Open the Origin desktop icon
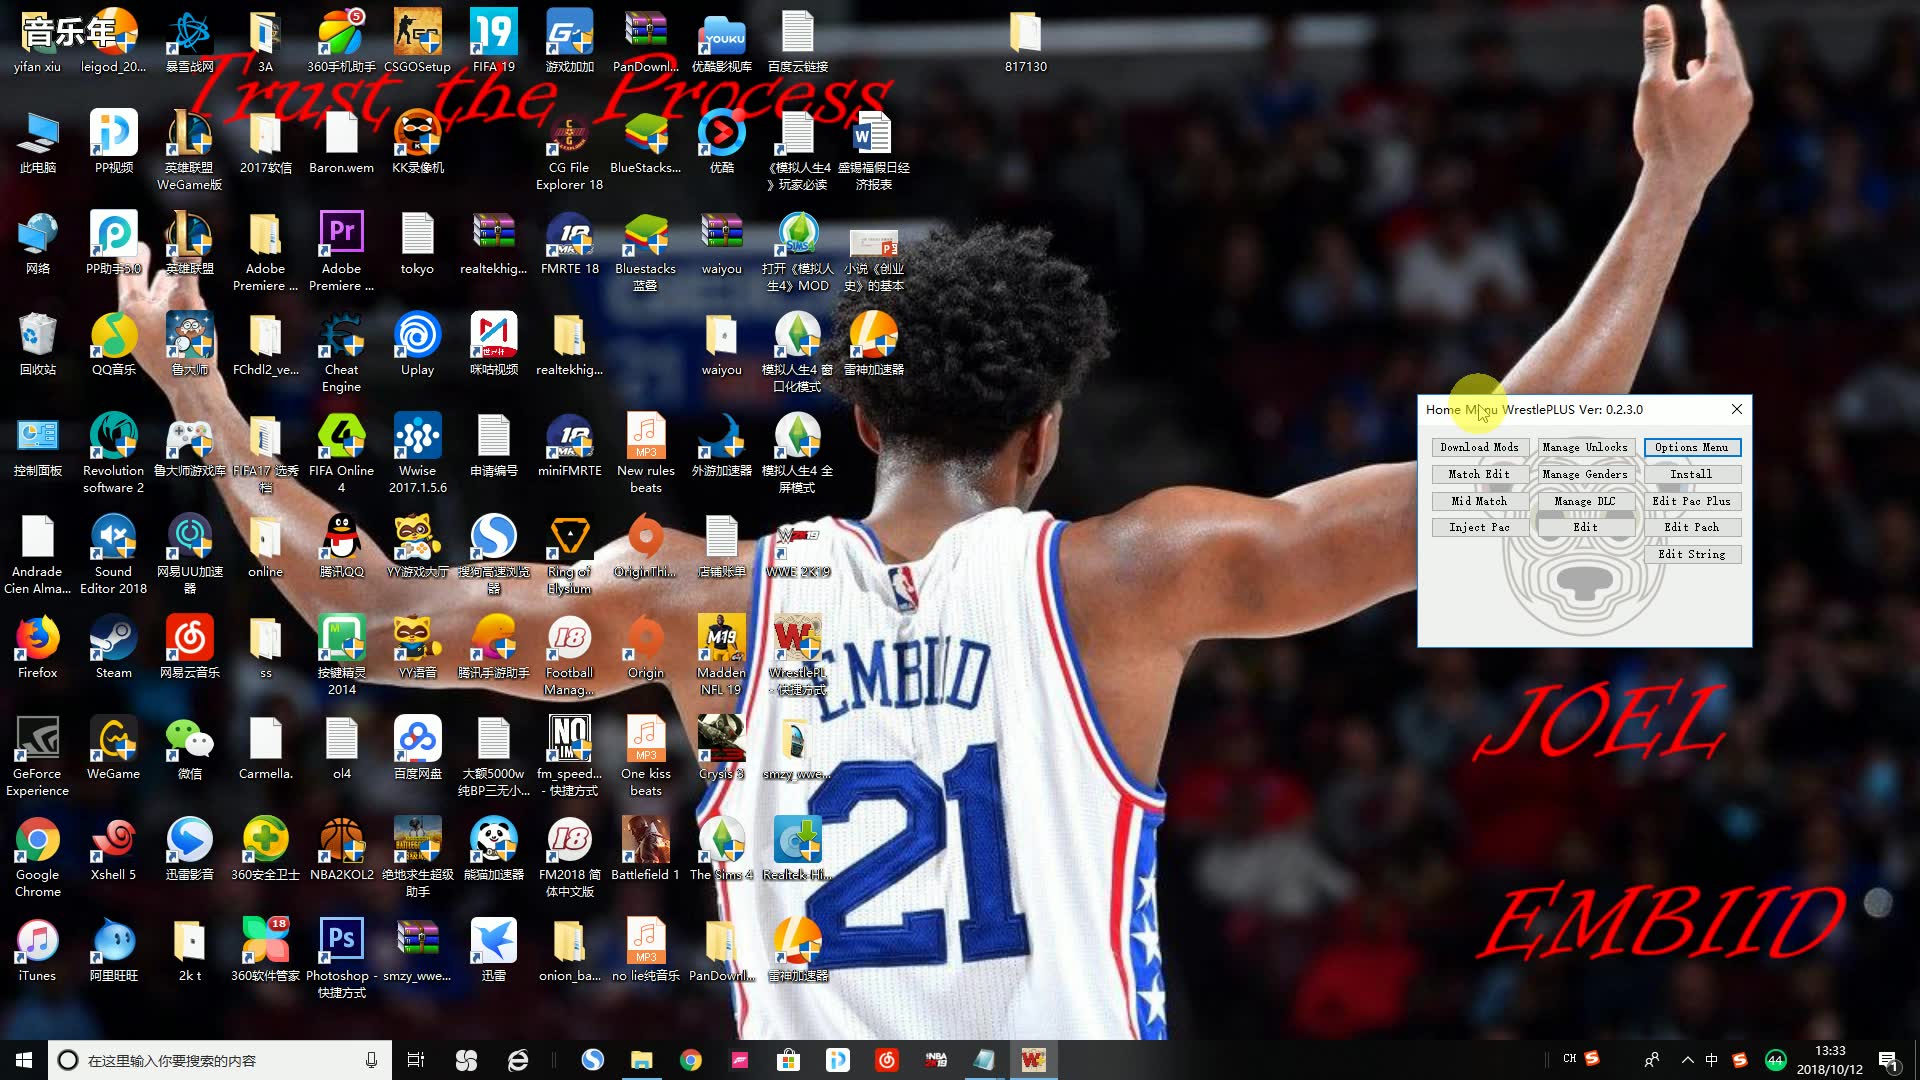1920x1080 pixels. (x=645, y=640)
